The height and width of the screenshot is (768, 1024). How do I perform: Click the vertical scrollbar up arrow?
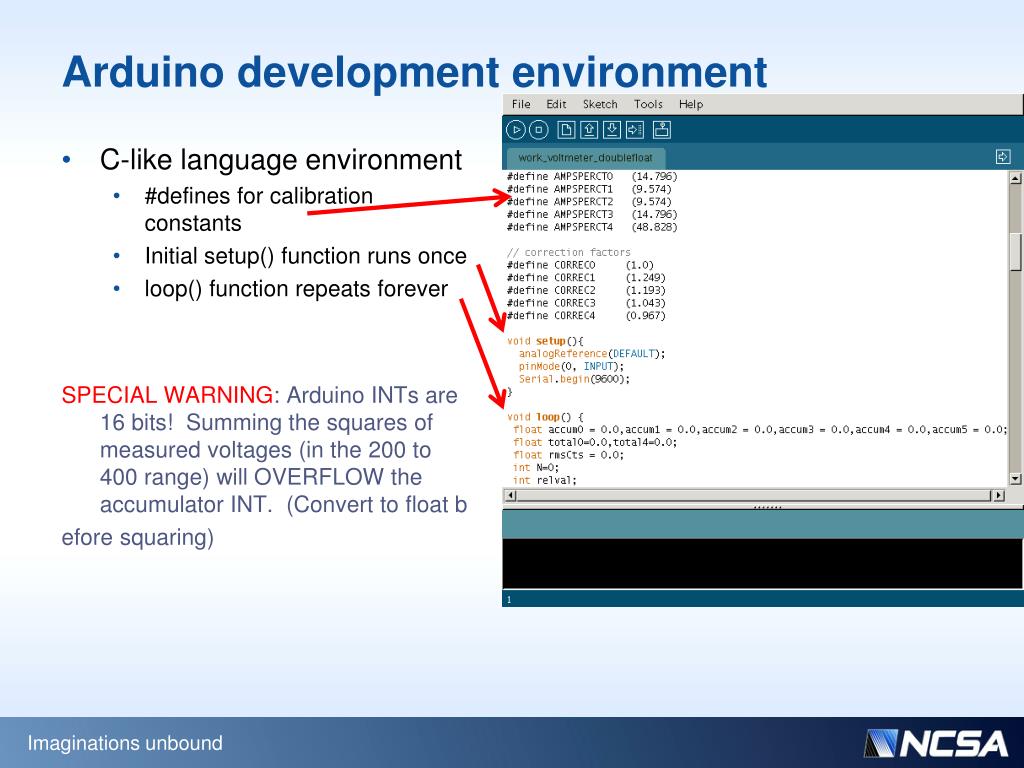(x=1015, y=178)
